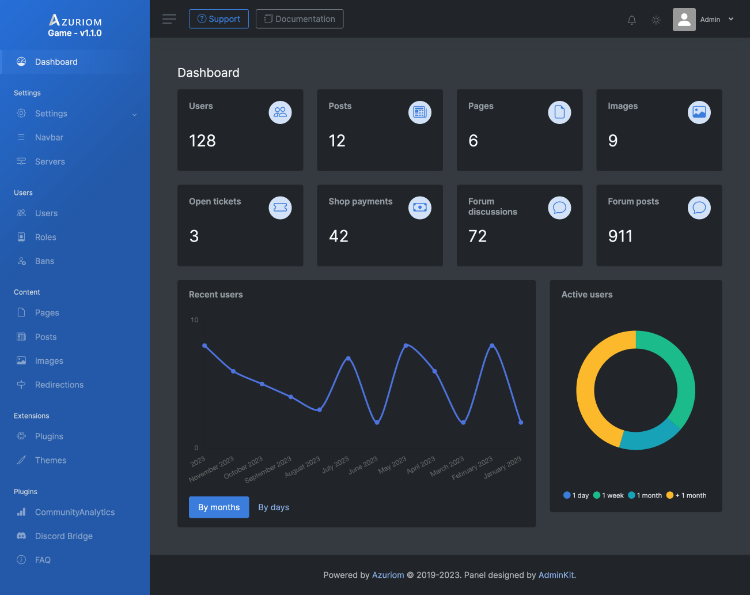Click the admin avatar image
This screenshot has width=750, height=595.
tap(684, 20)
